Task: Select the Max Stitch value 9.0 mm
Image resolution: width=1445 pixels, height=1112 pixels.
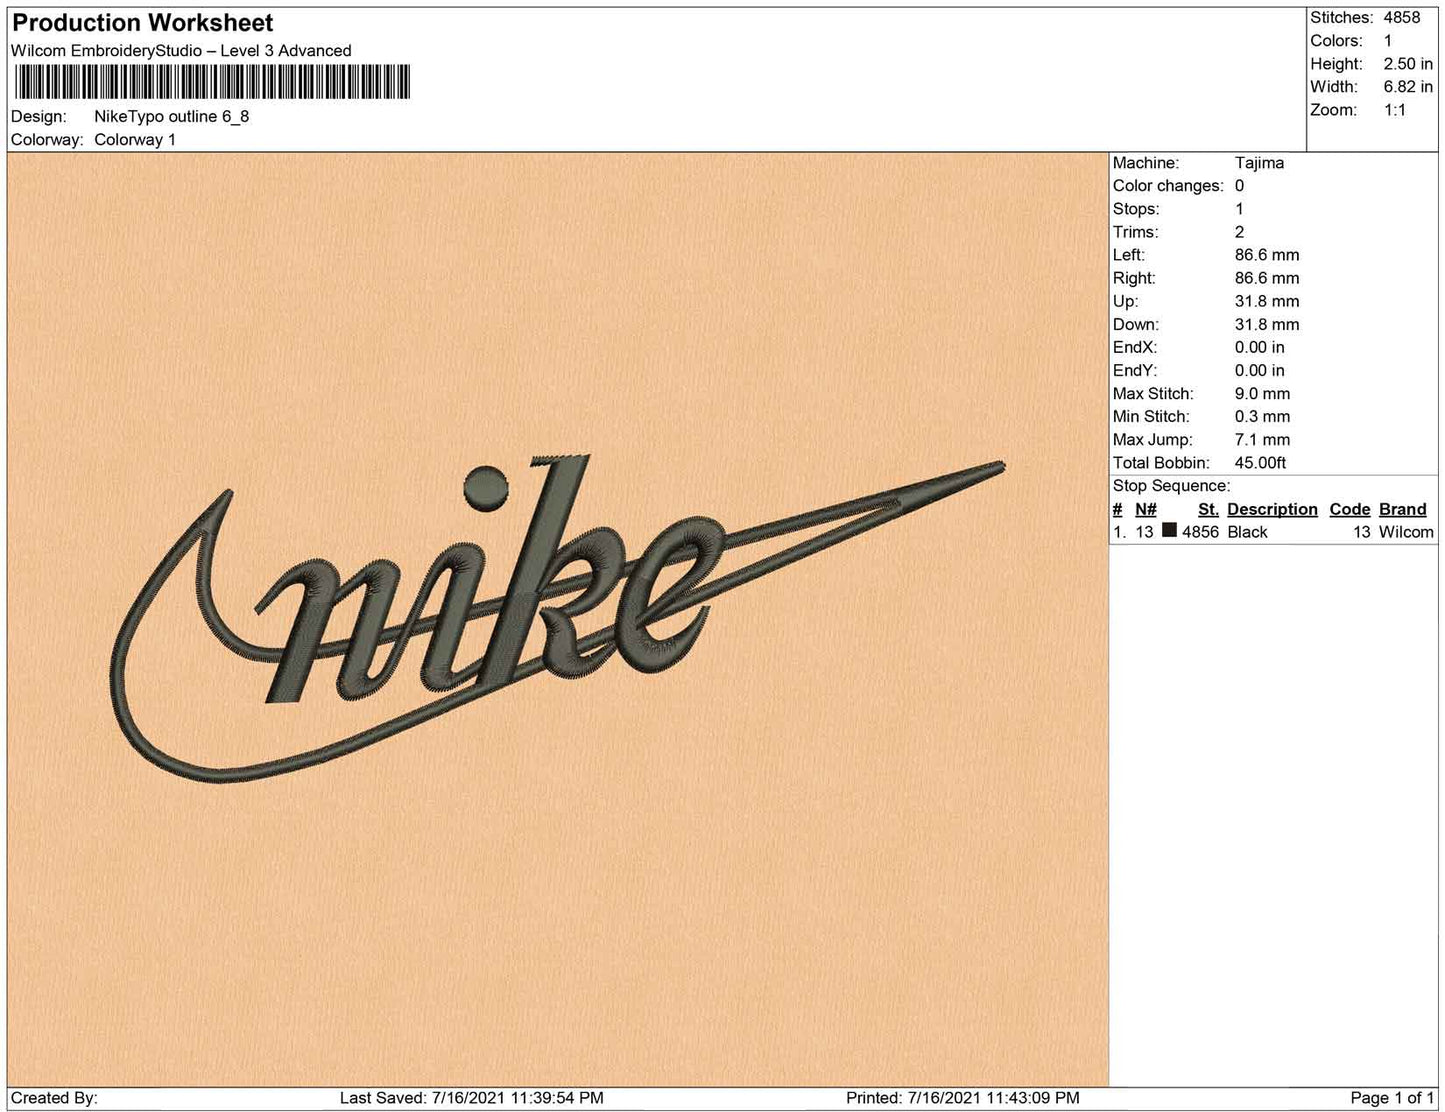Action: tap(1262, 394)
